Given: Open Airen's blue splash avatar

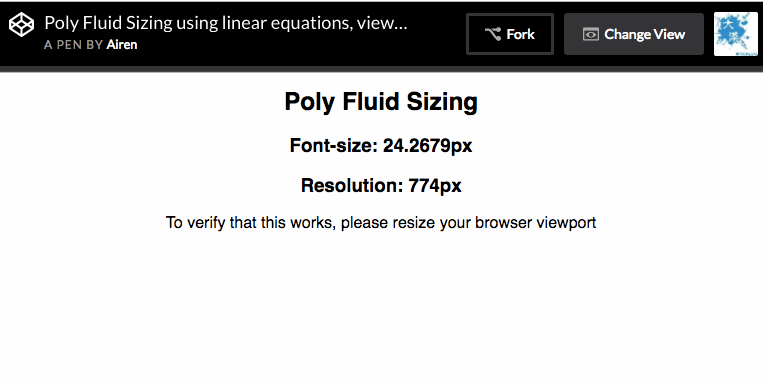Looking at the screenshot, I should [736, 34].
